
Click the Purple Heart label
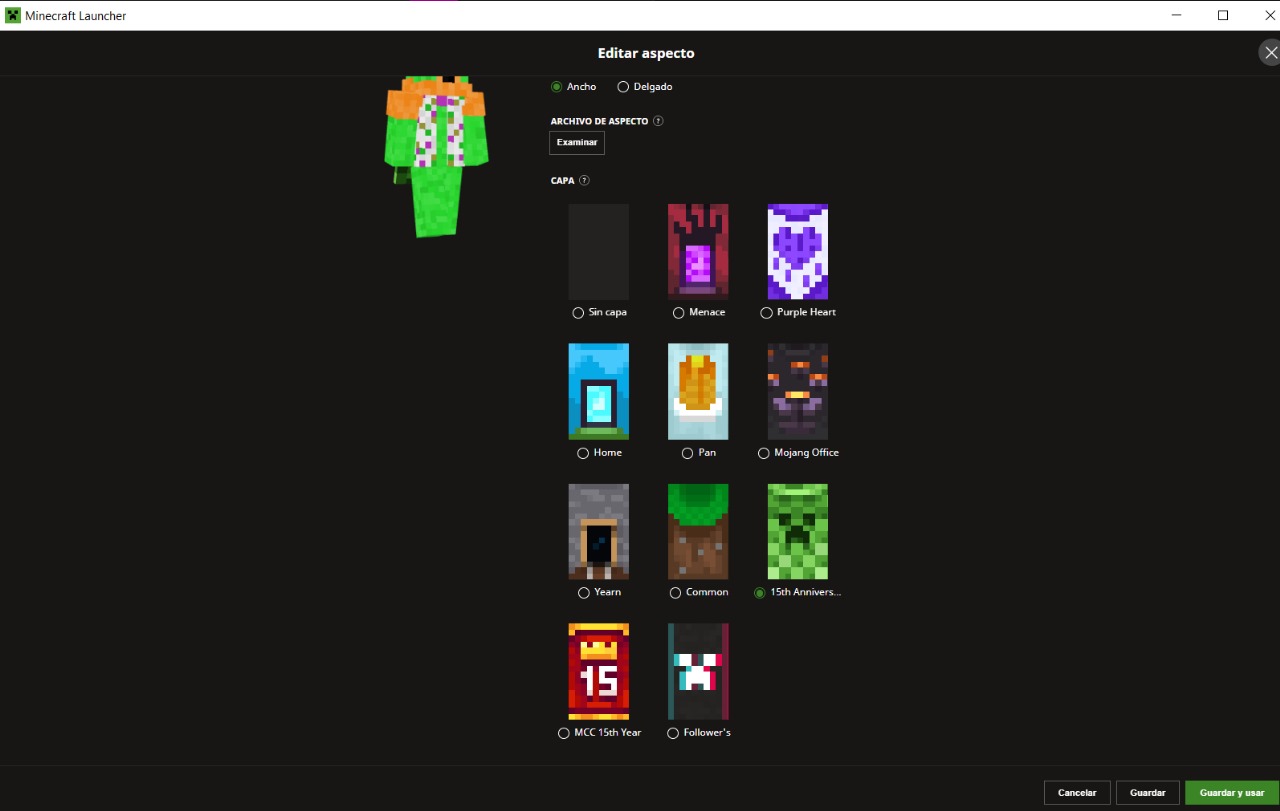coord(806,313)
